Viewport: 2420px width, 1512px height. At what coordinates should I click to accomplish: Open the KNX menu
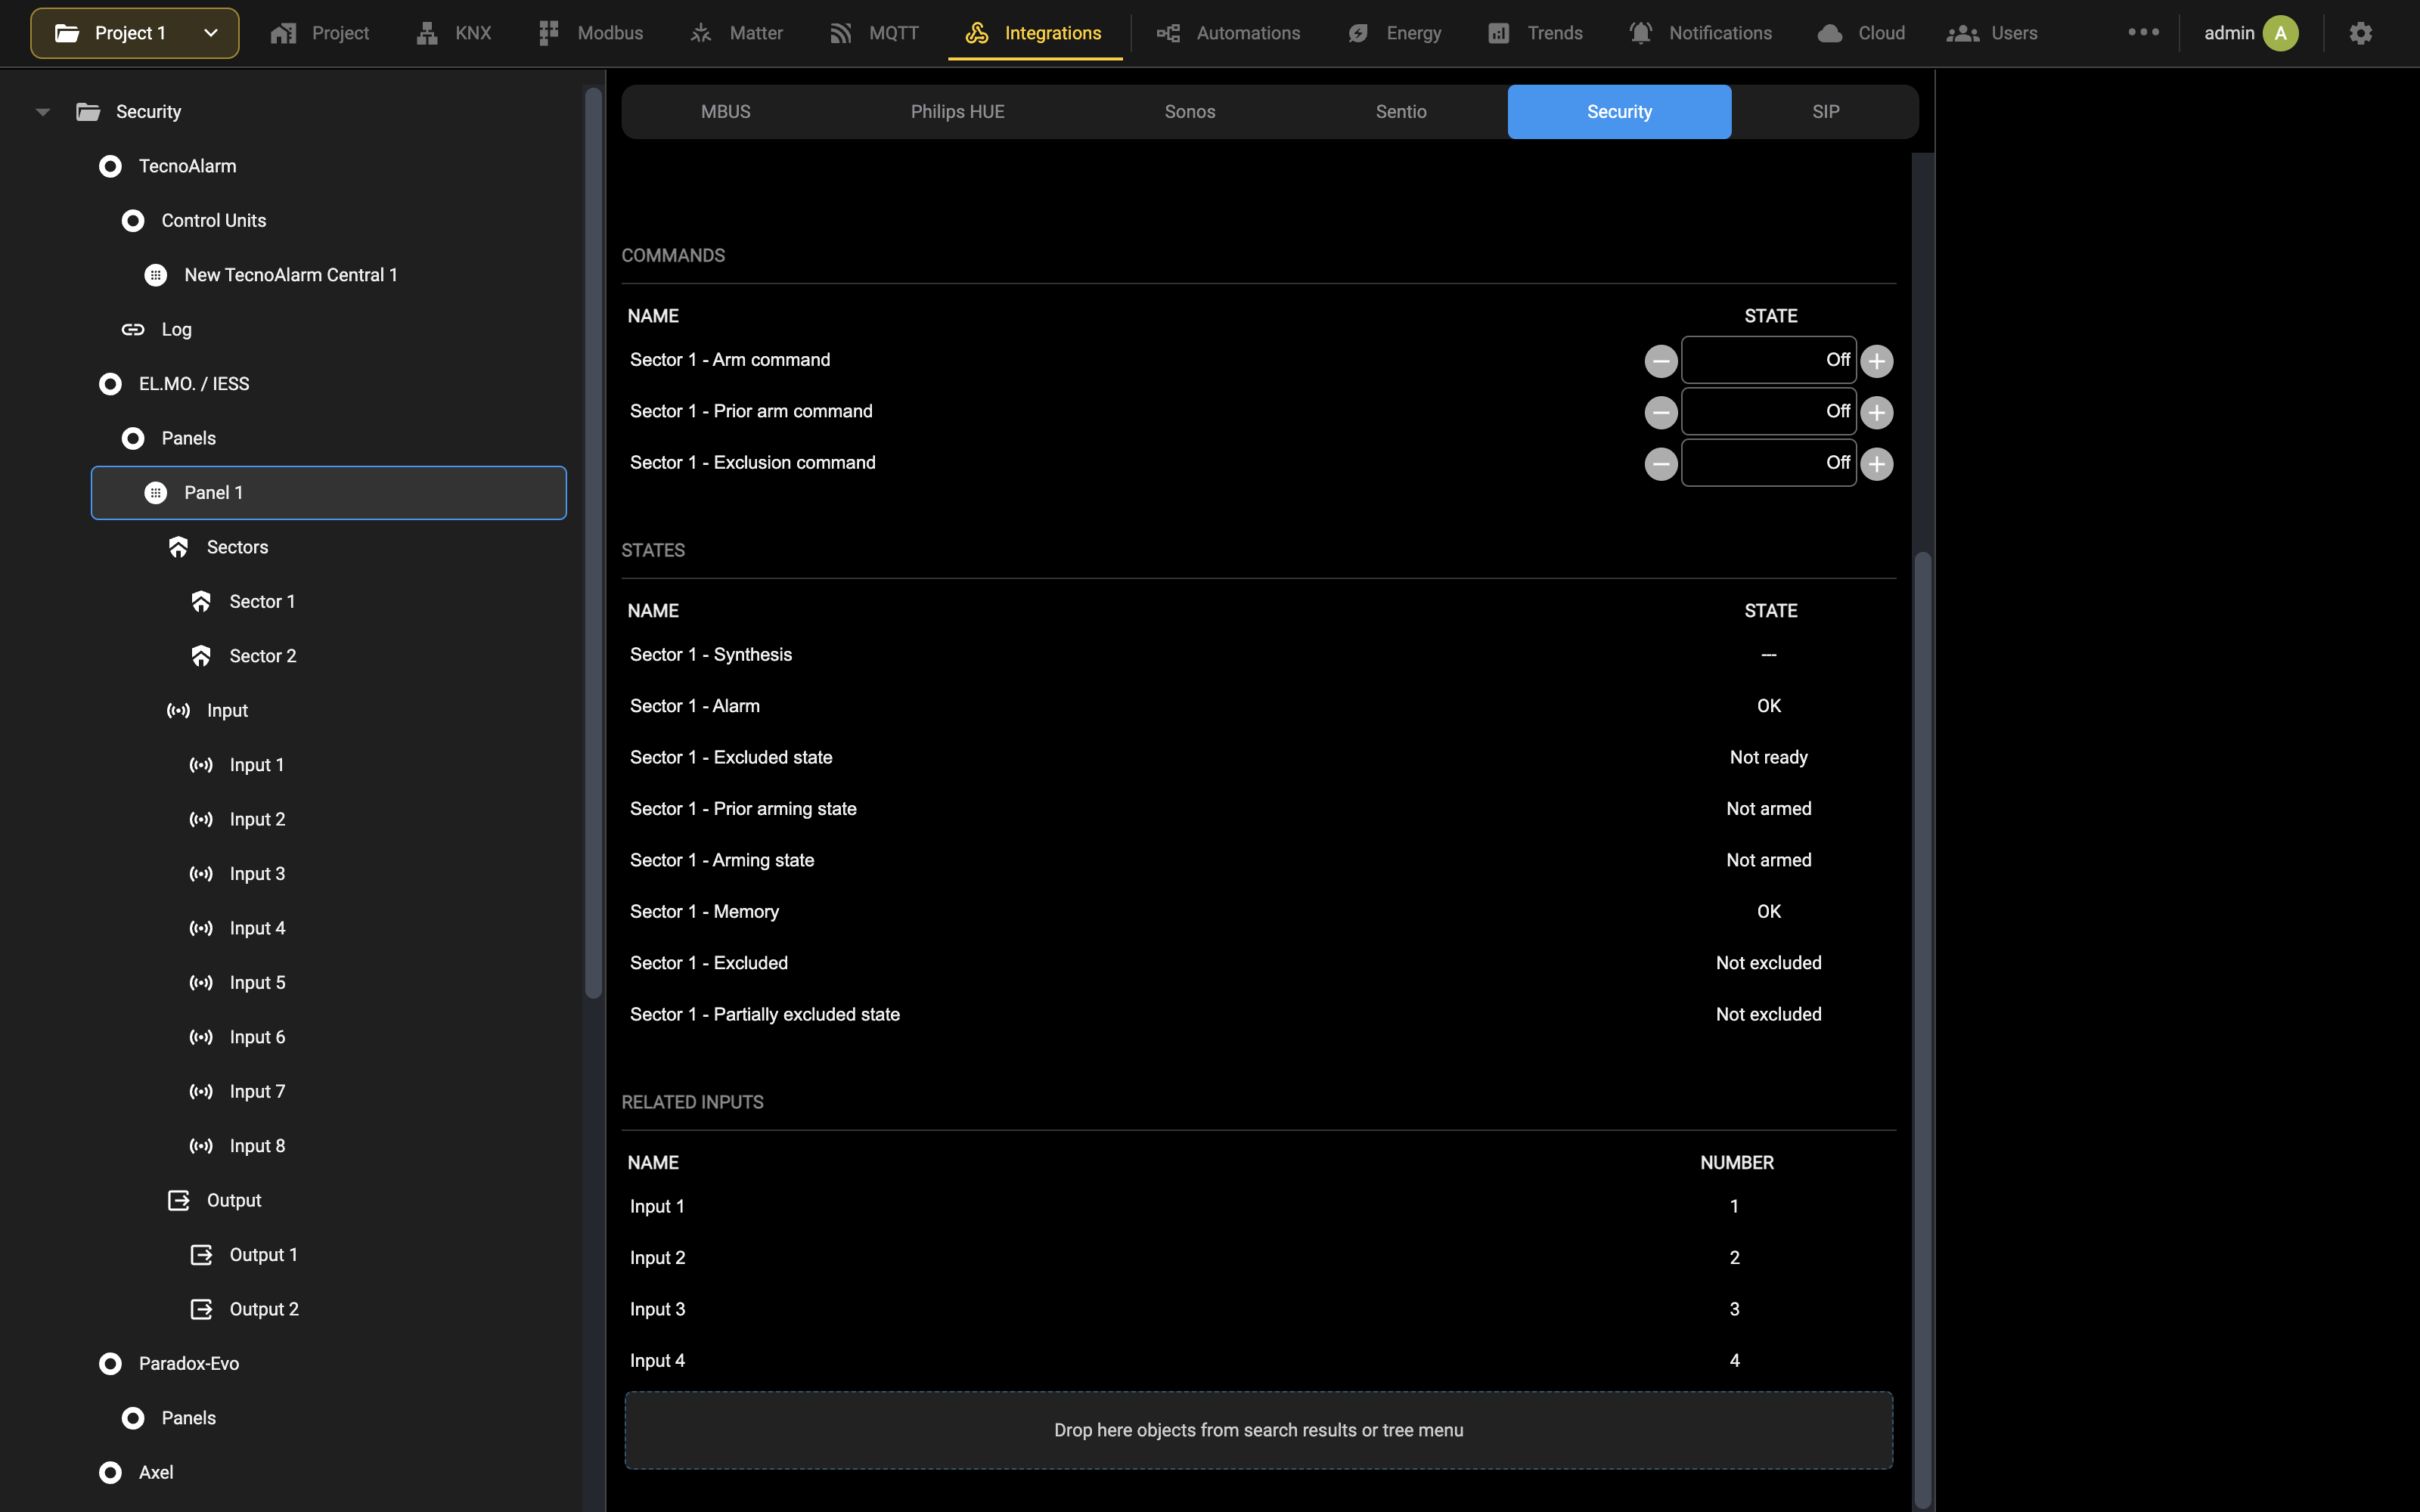(454, 33)
